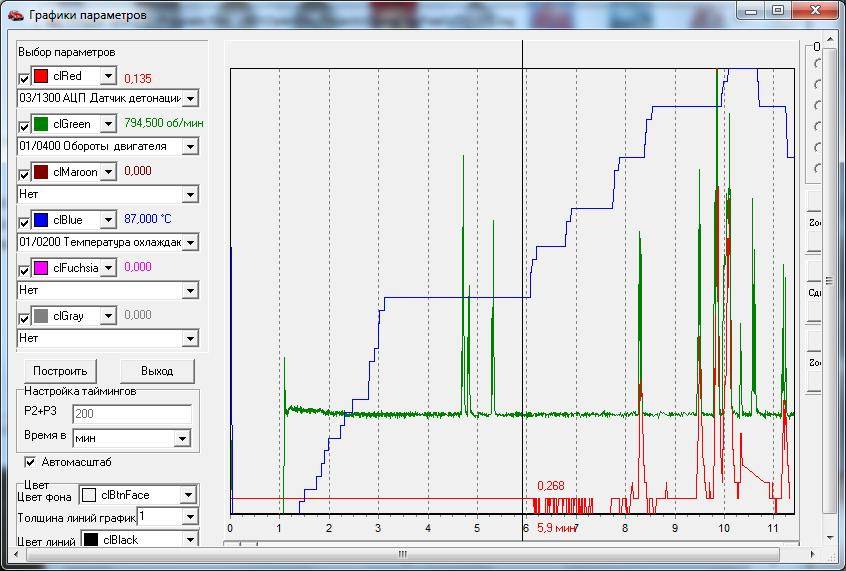The width and height of the screenshot is (846, 571).
Task: Click the clRed color swatch
Action: (41, 76)
